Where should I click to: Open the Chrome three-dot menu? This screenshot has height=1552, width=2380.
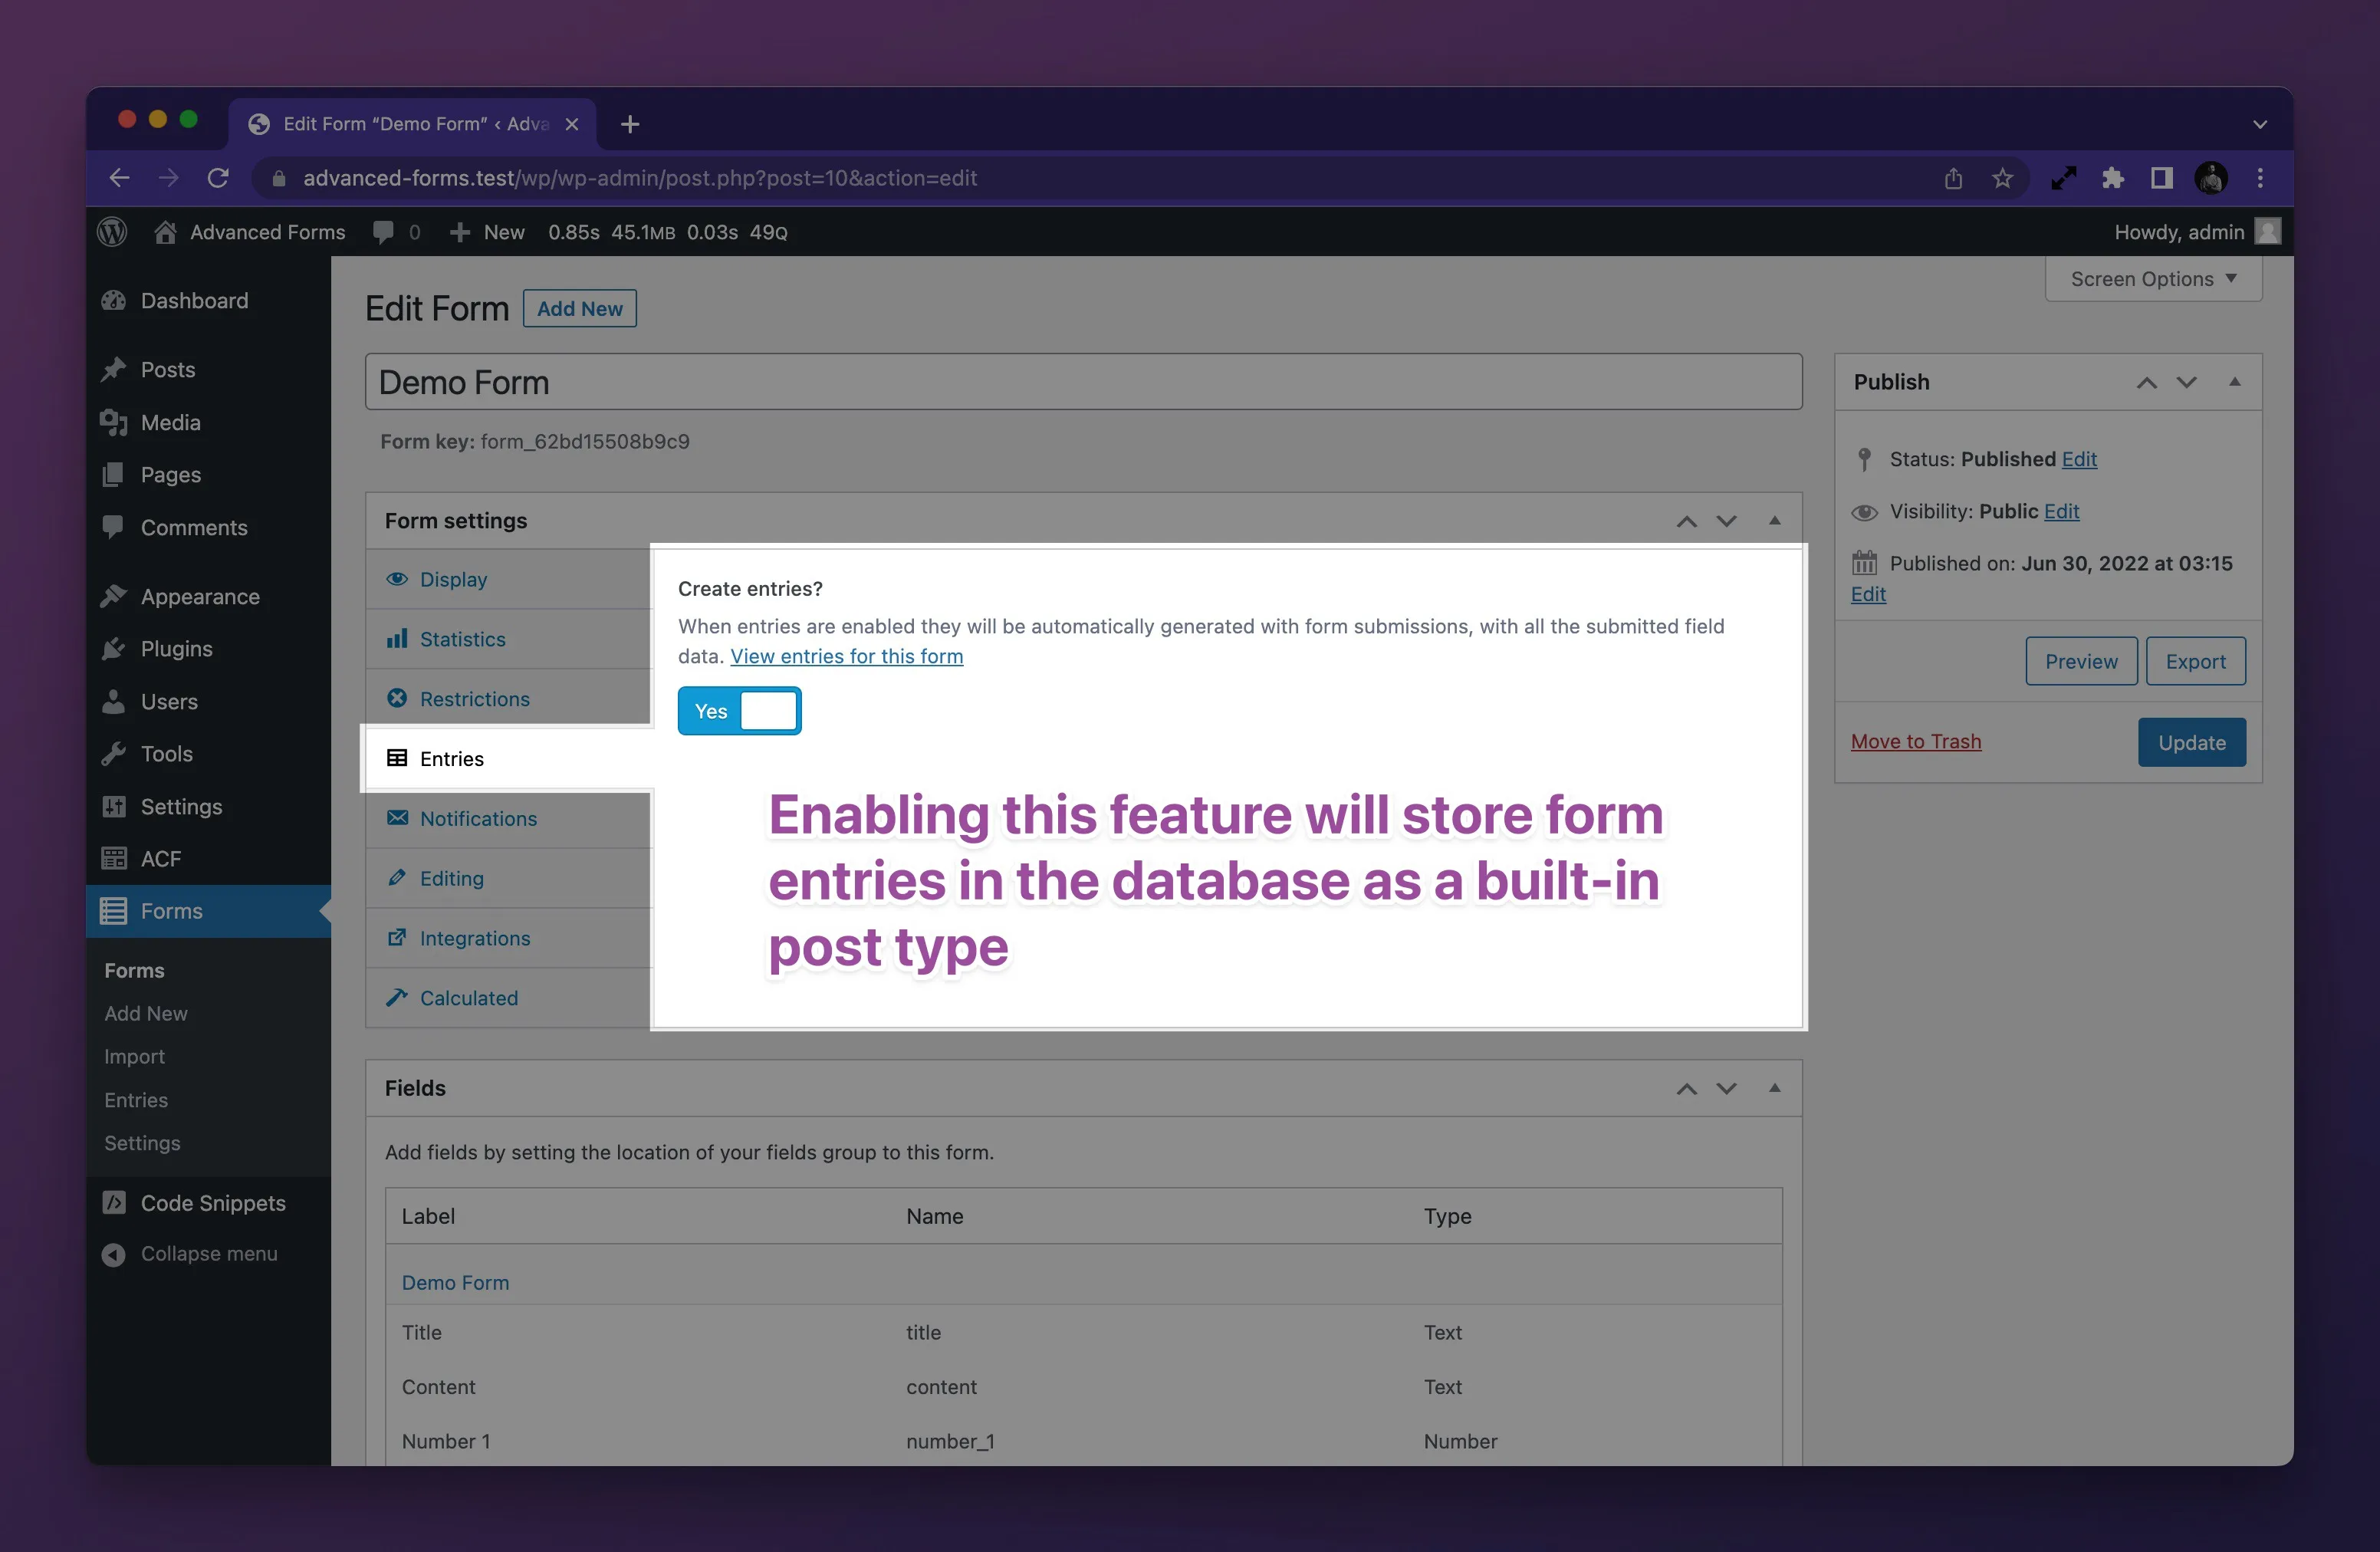point(2260,178)
